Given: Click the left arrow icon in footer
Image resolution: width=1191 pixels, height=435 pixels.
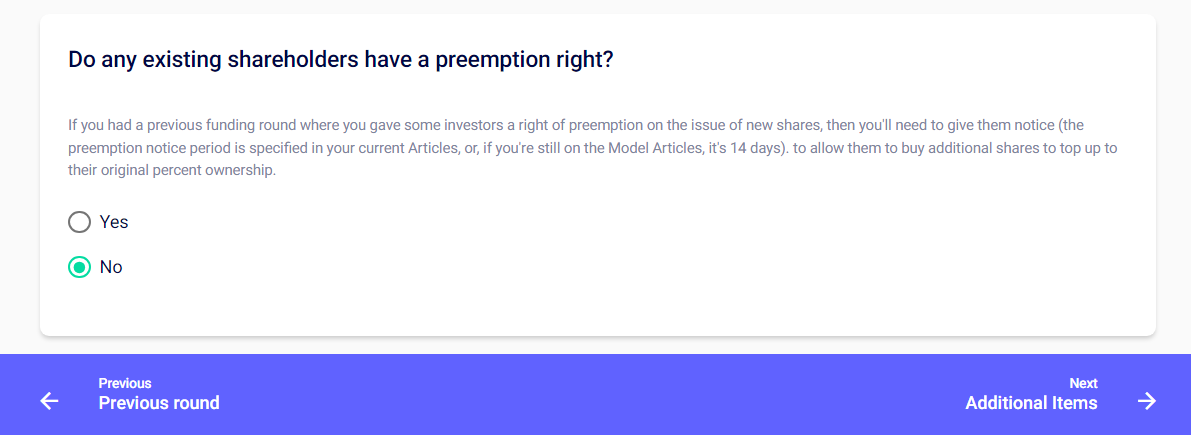Looking at the screenshot, I should (49, 401).
